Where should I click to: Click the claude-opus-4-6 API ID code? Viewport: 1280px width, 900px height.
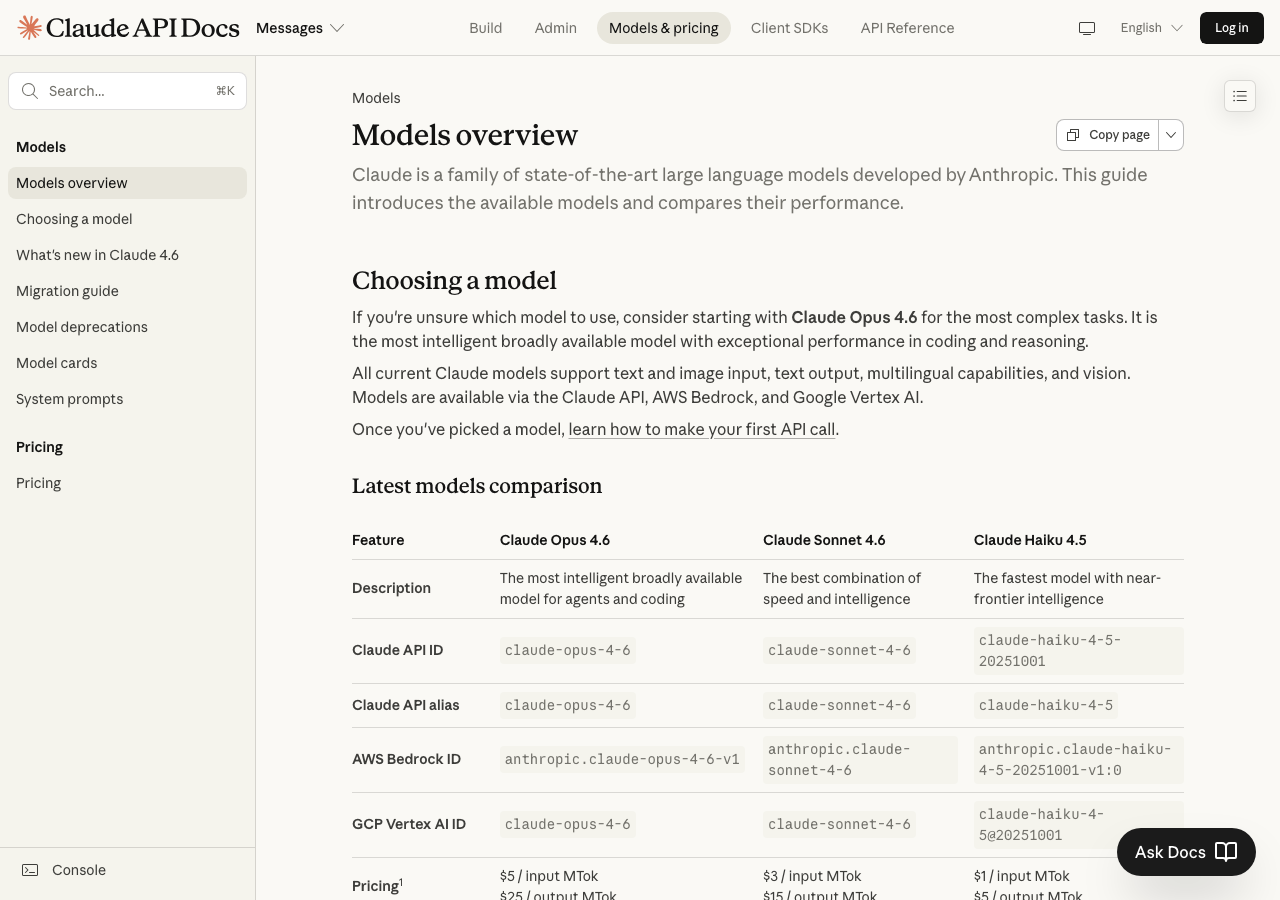coord(567,650)
